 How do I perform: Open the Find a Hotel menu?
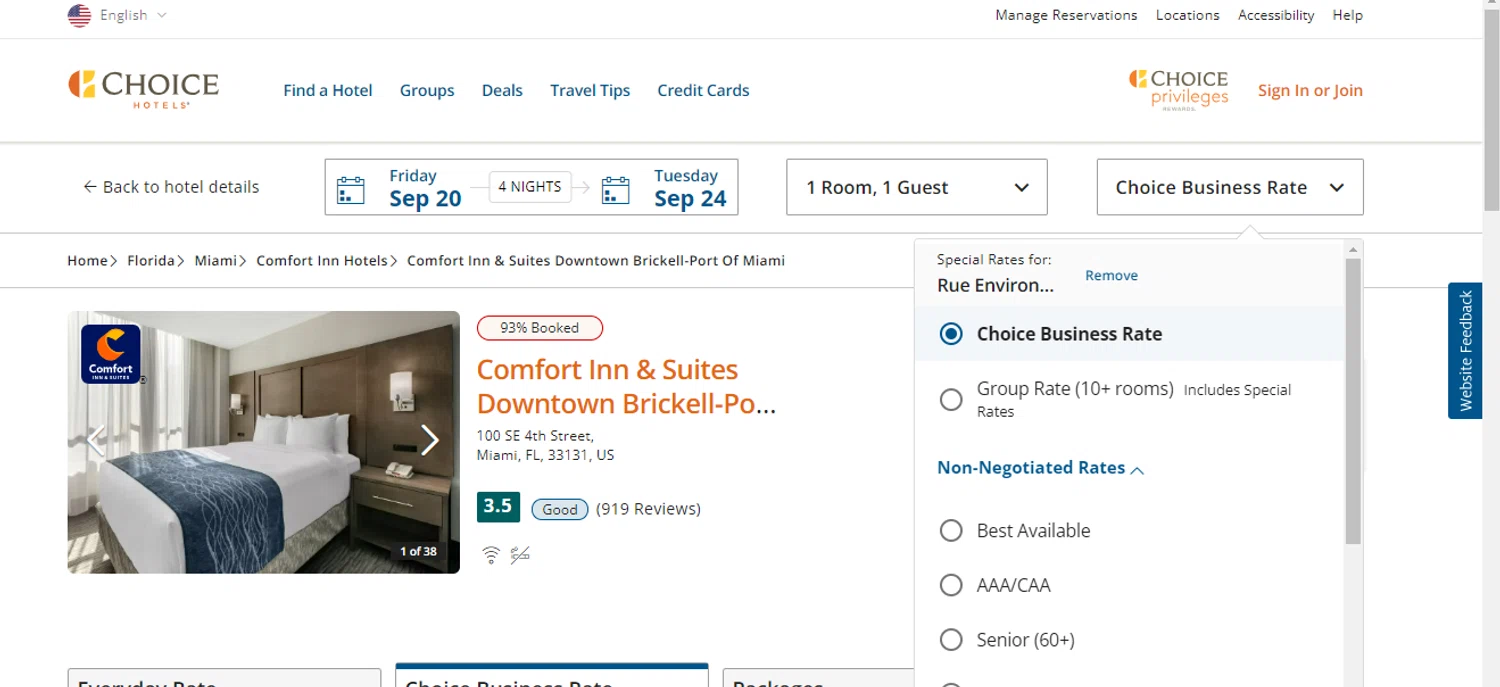(x=327, y=90)
